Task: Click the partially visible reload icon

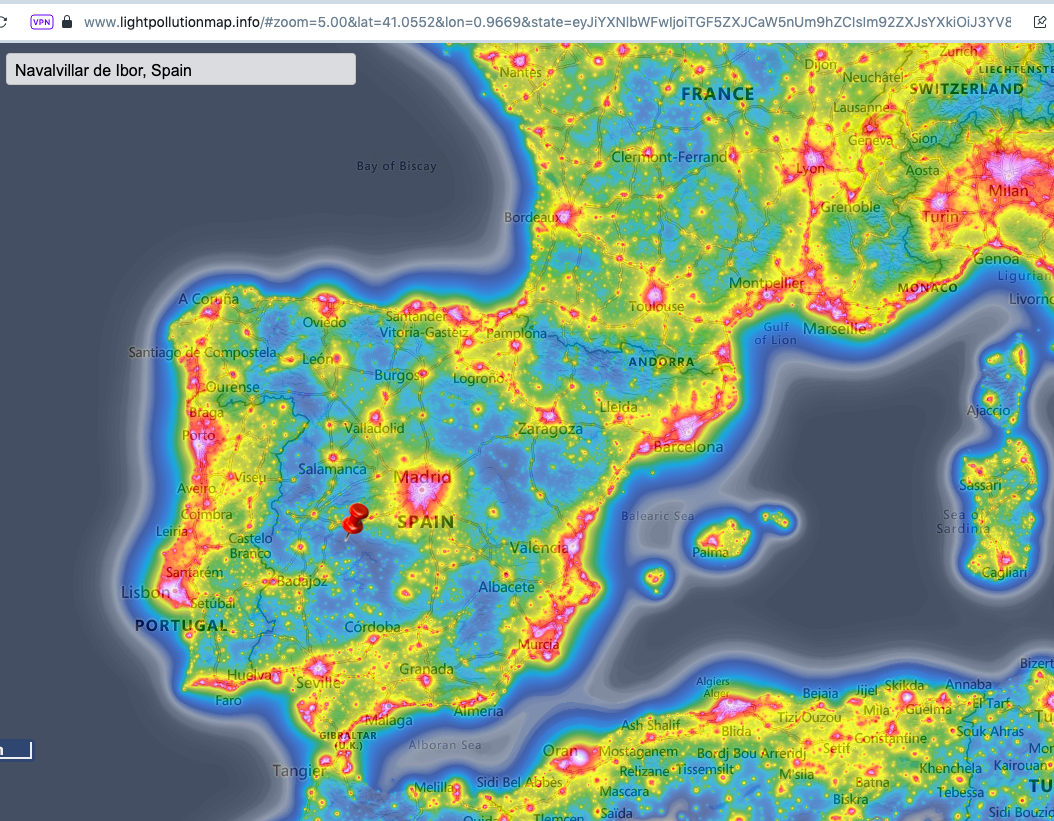Action: (x=3, y=21)
